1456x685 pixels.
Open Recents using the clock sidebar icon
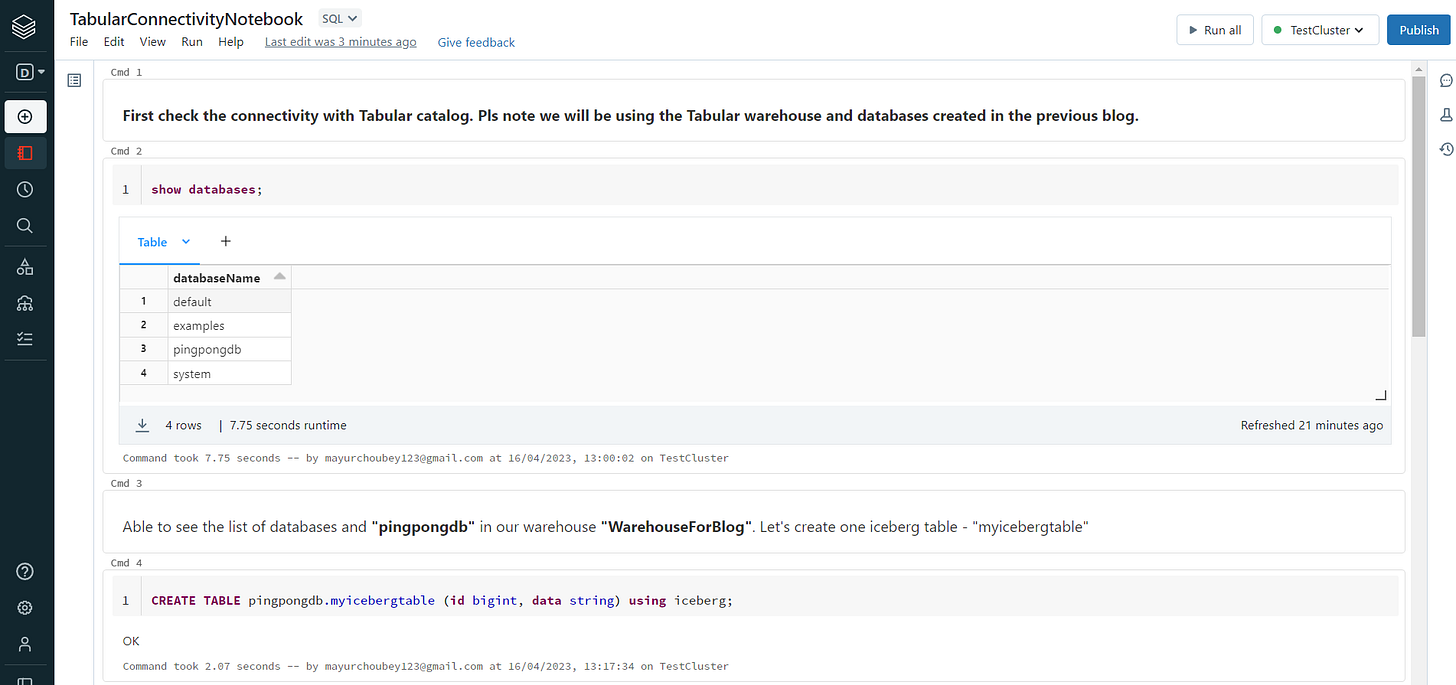(25, 188)
